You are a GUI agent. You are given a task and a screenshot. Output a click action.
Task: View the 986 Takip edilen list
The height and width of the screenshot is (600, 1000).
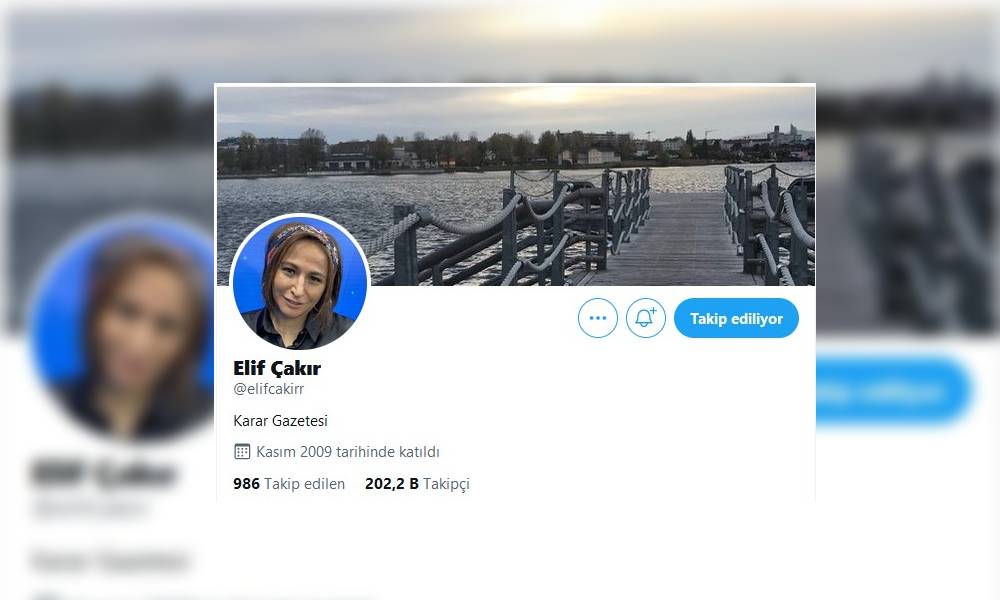289,484
